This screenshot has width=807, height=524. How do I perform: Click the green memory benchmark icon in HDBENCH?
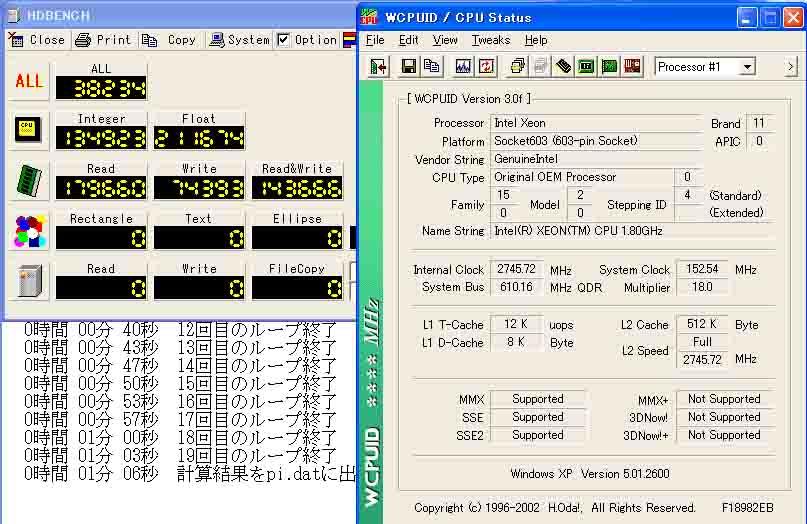(29, 180)
